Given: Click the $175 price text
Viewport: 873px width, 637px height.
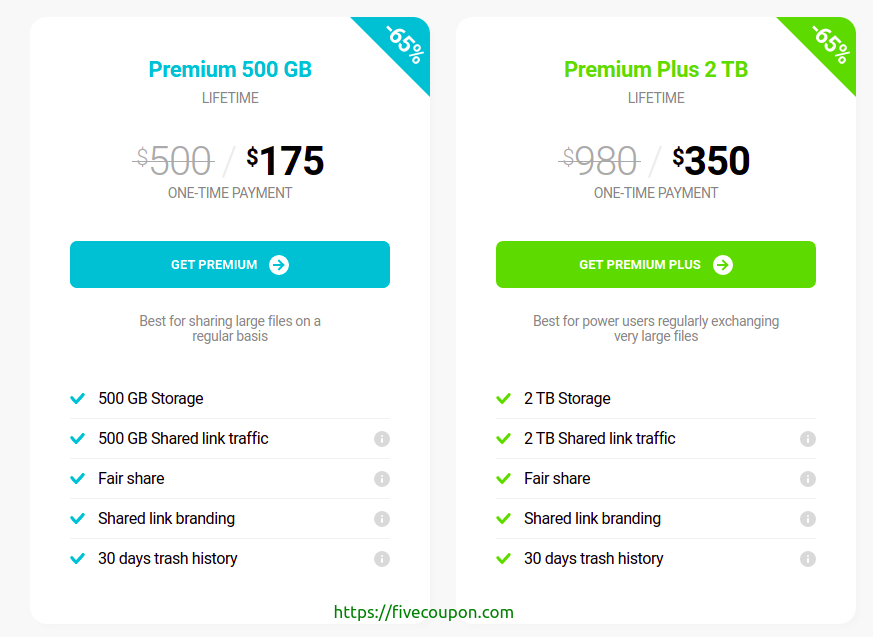Looking at the screenshot, I should click(285, 160).
